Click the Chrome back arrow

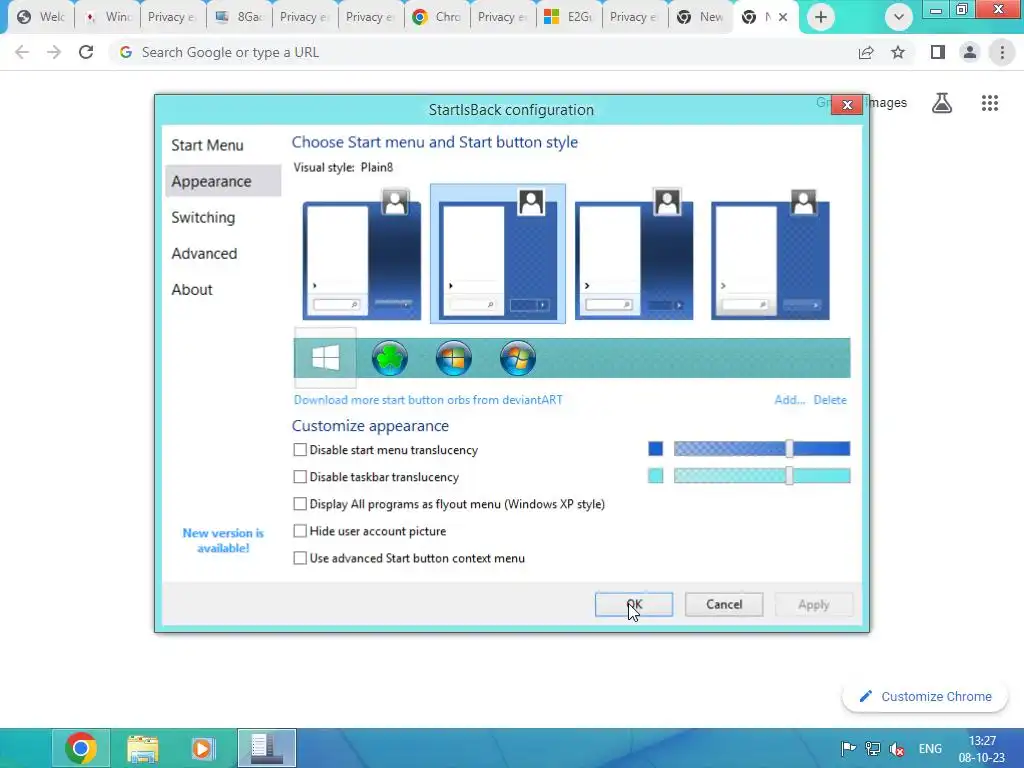click(22, 52)
